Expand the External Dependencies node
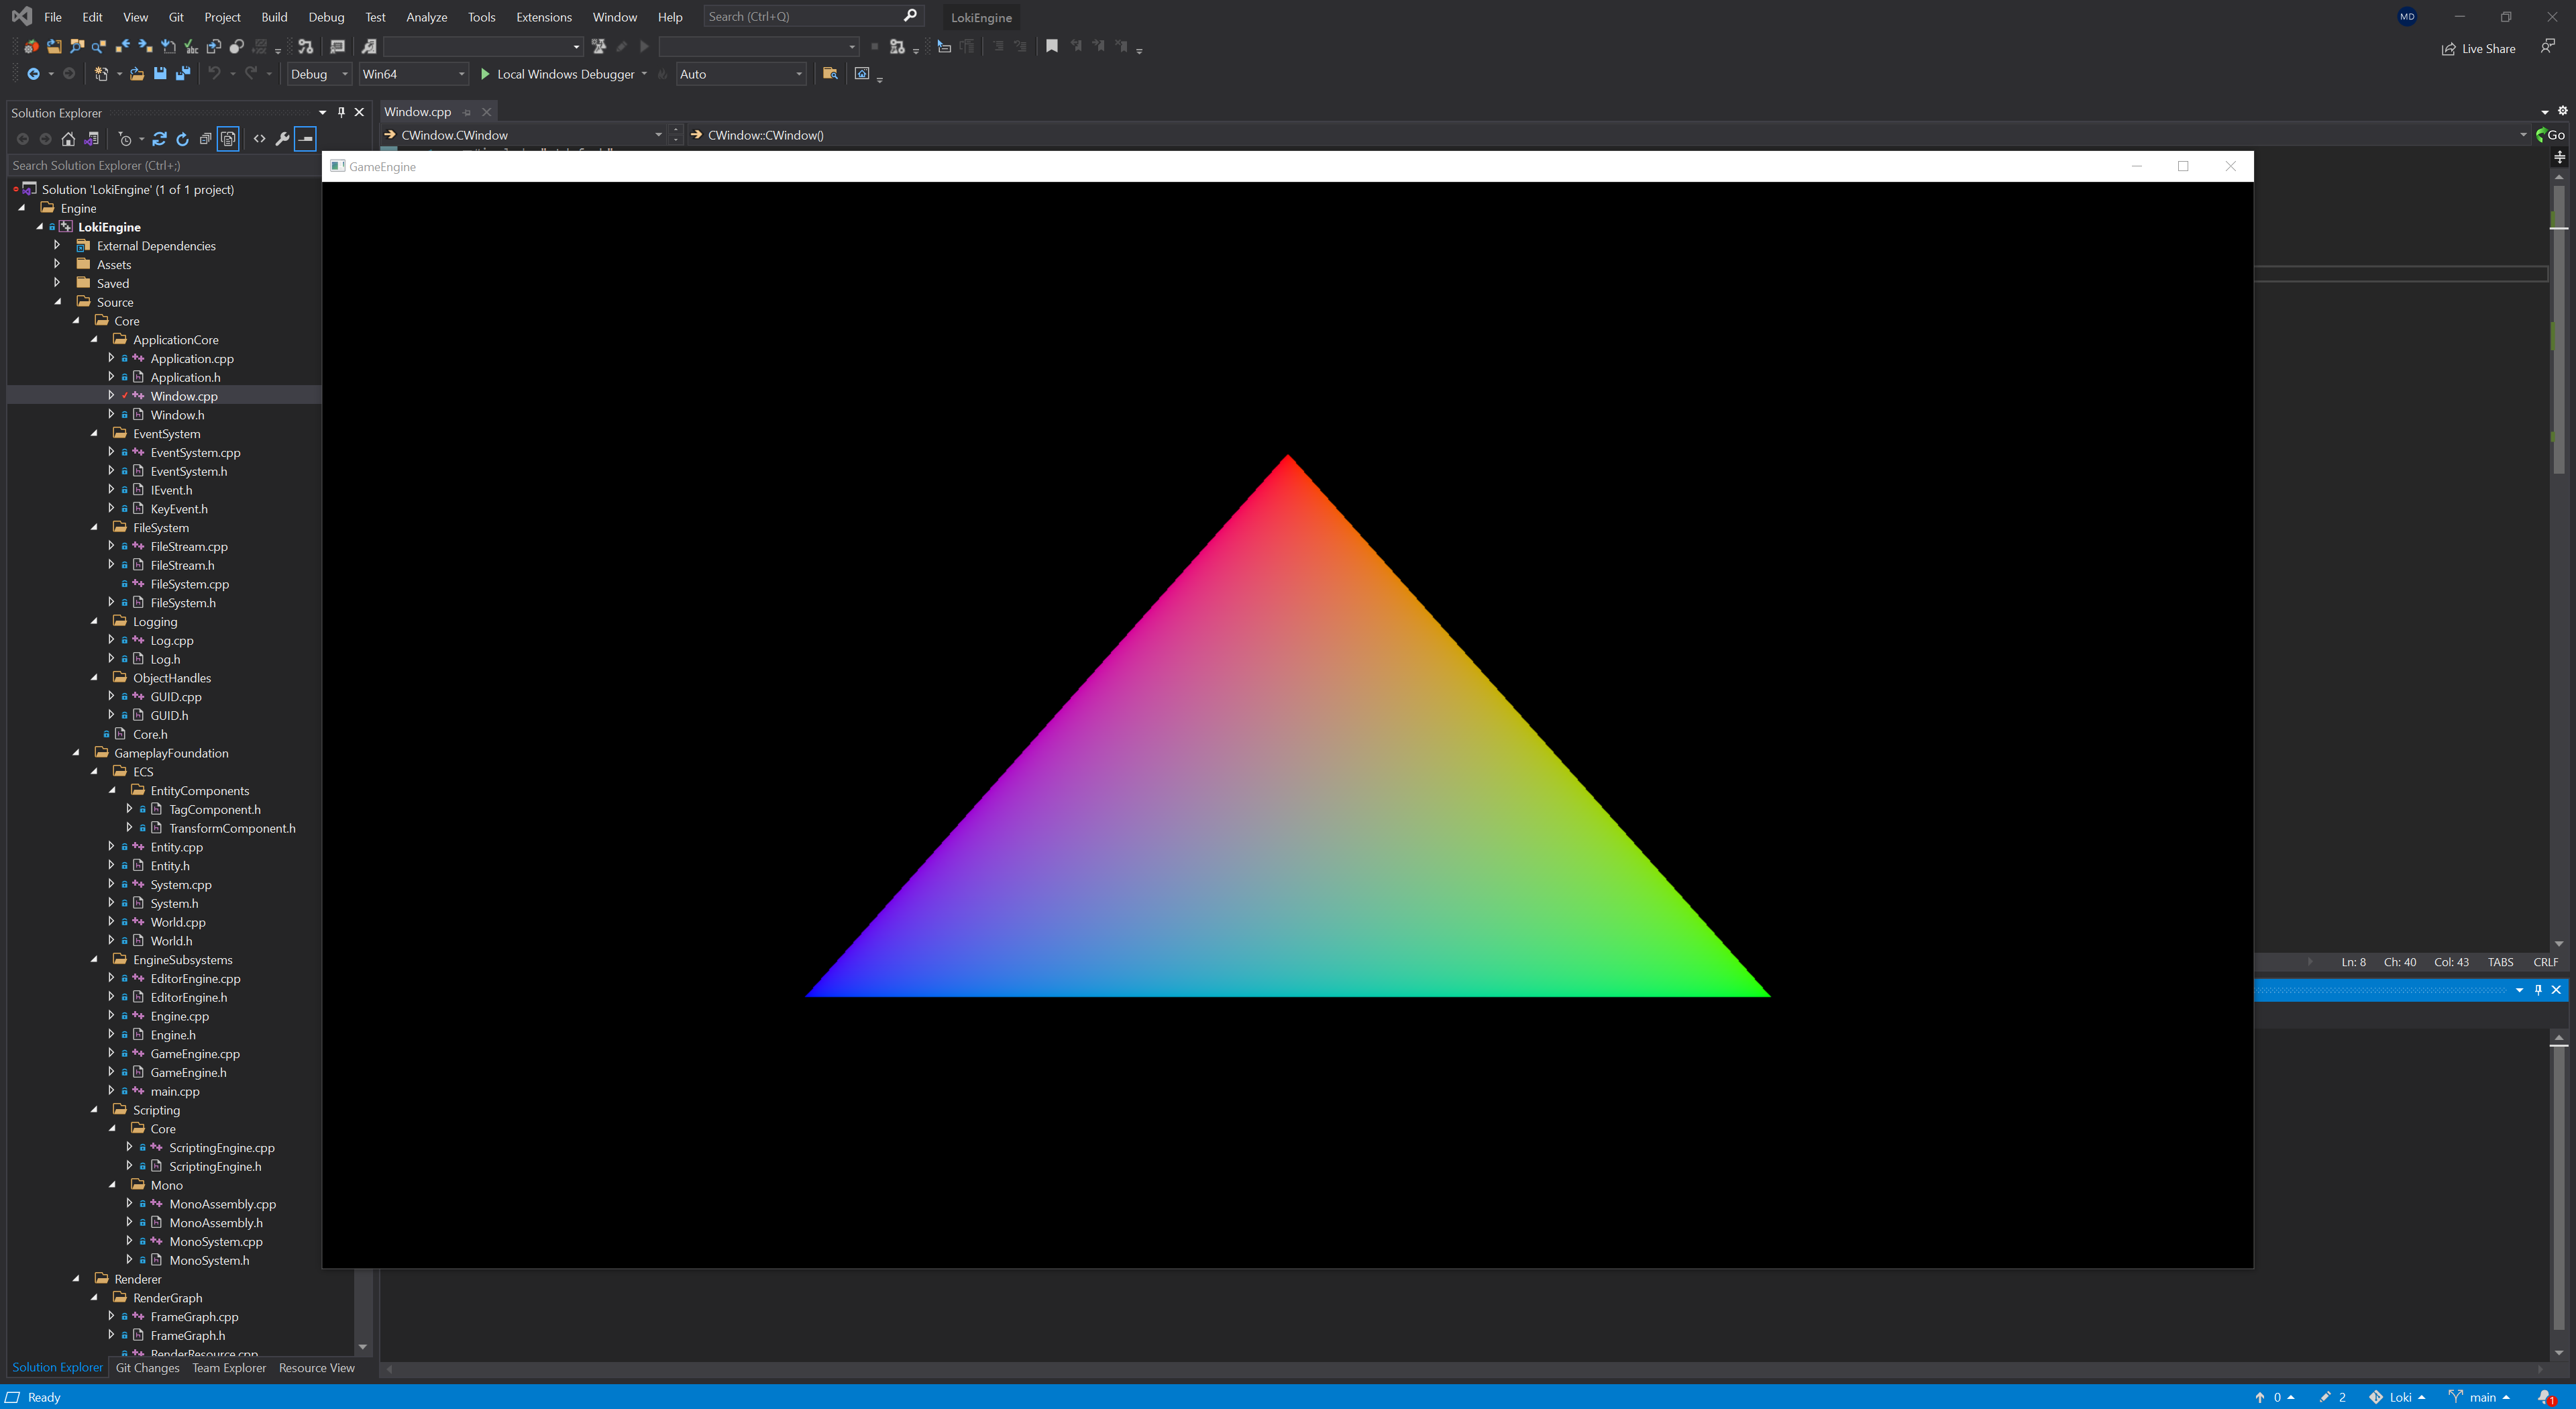2576x1409 pixels. (58, 245)
